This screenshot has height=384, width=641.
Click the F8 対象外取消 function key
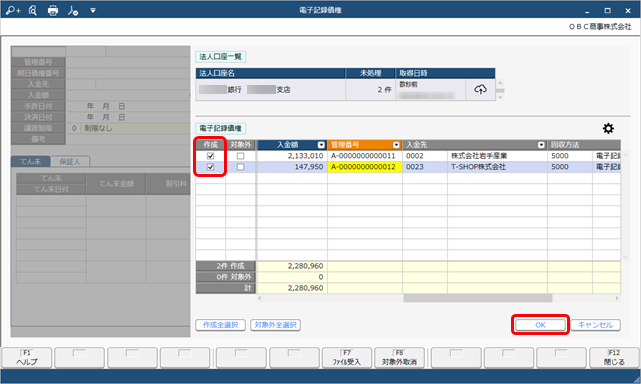click(x=399, y=358)
